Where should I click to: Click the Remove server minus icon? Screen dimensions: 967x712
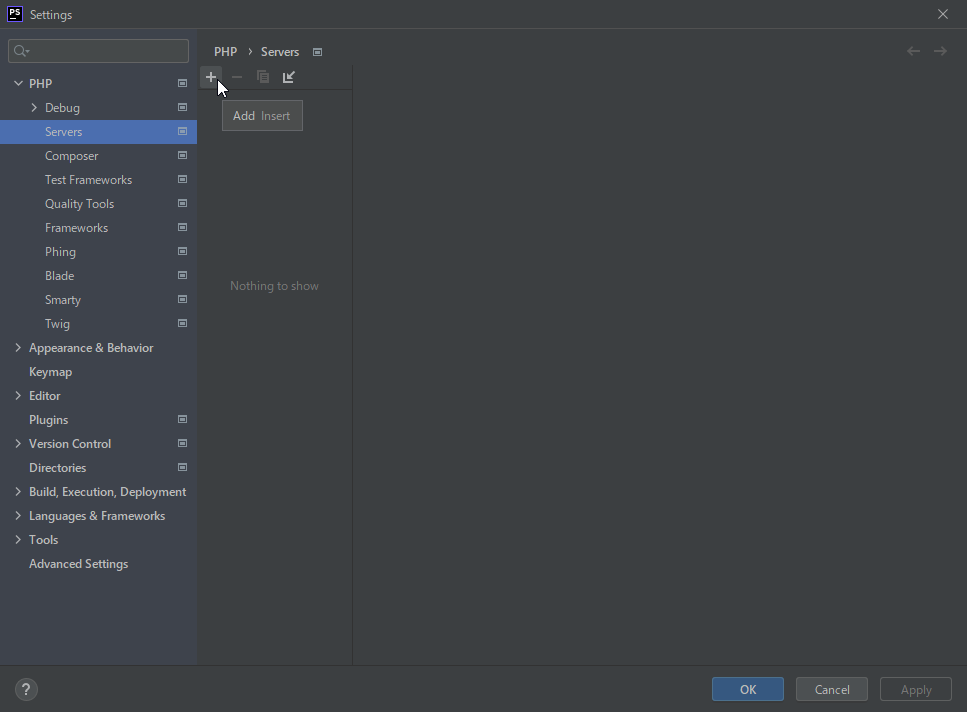click(237, 77)
